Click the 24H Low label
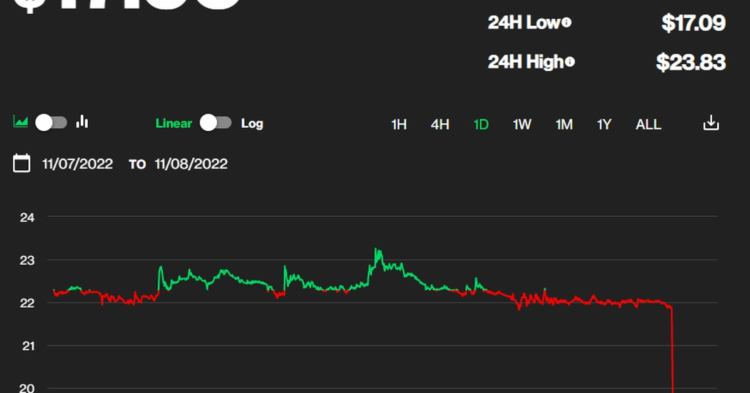Image resolution: width=750 pixels, height=393 pixels. [524, 22]
